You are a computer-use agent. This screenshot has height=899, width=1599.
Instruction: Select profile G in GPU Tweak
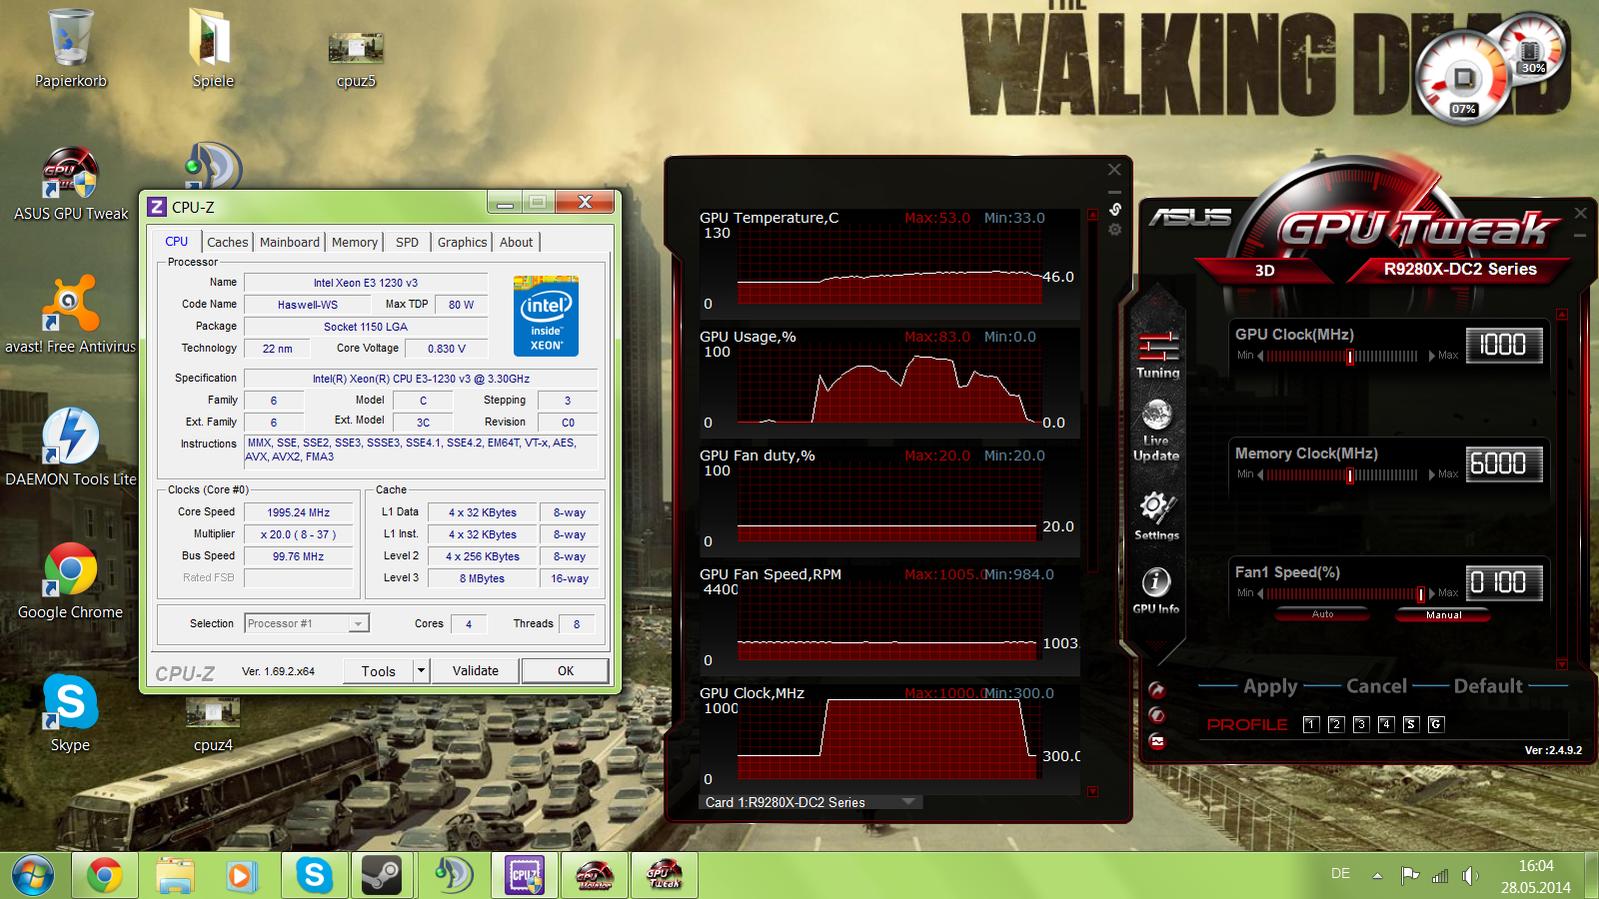[x=1436, y=724]
